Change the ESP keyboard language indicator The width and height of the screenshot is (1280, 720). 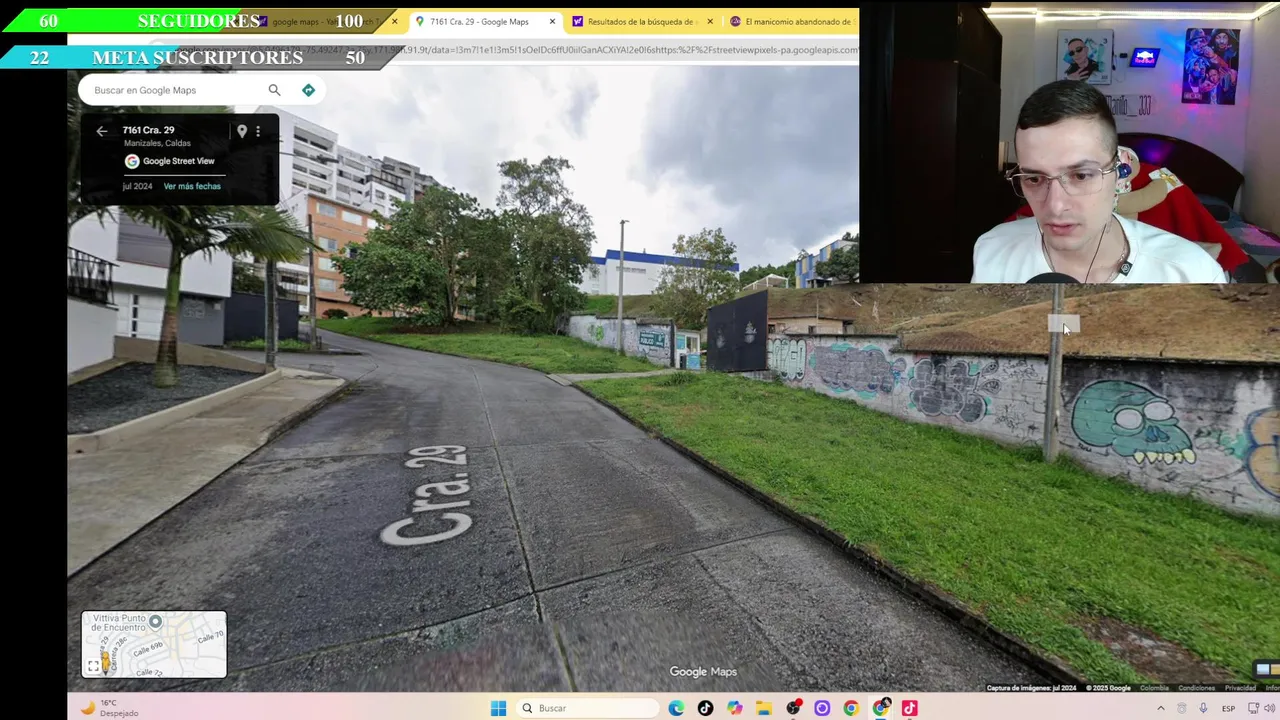[x=1228, y=708]
